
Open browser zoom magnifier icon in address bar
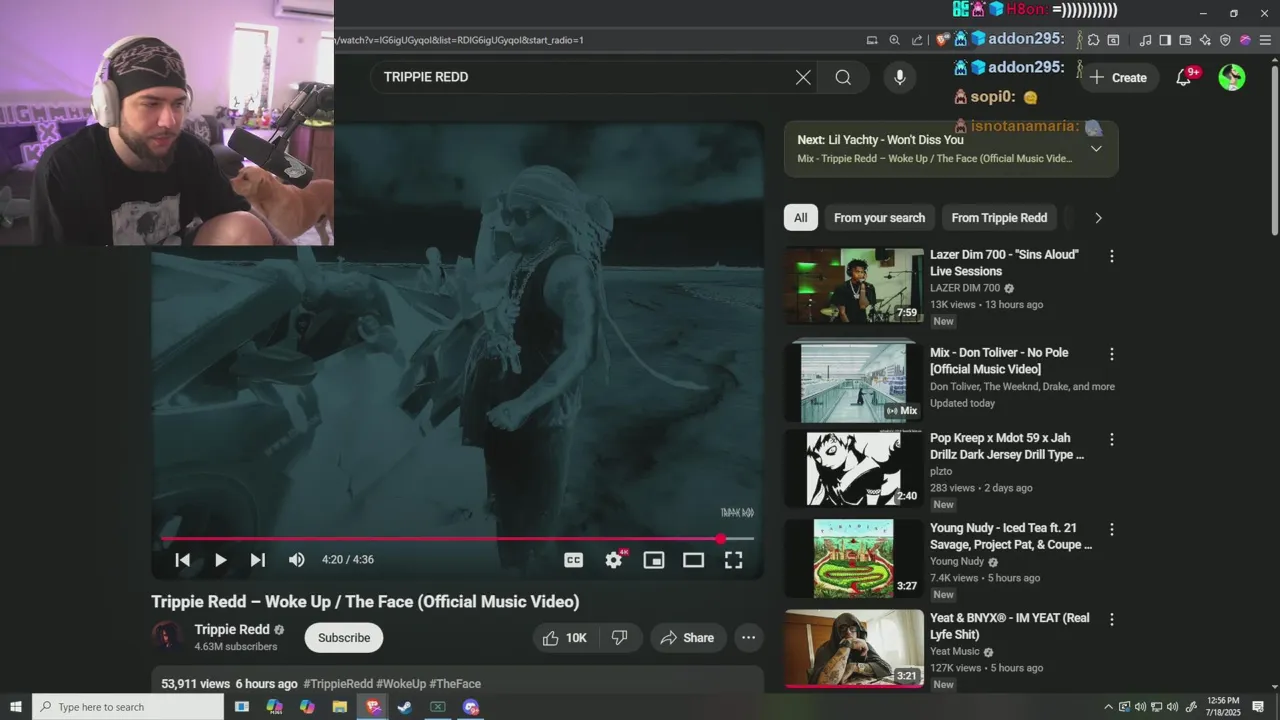tap(894, 40)
